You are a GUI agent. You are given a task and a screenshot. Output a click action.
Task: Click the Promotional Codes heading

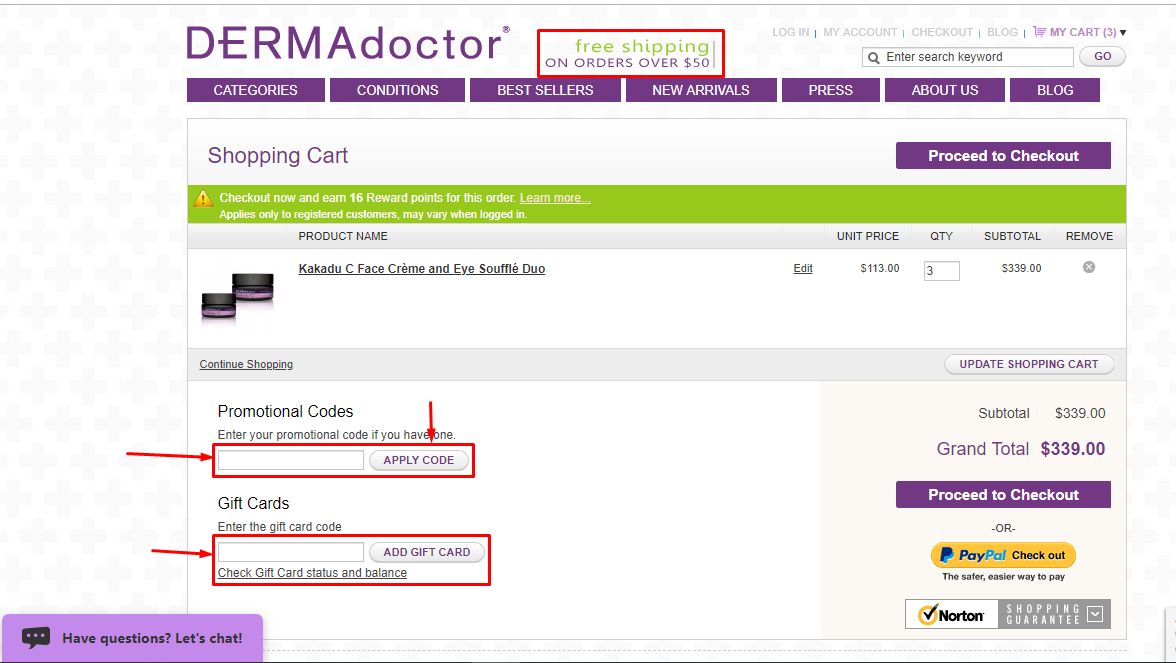pyautogui.click(x=285, y=411)
